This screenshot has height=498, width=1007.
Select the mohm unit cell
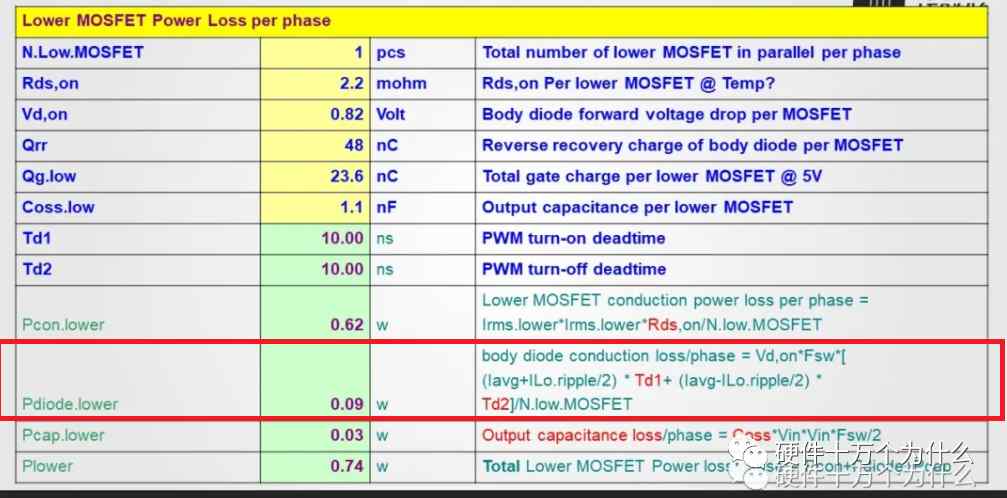pyautogui.click(x=423, y=84)
